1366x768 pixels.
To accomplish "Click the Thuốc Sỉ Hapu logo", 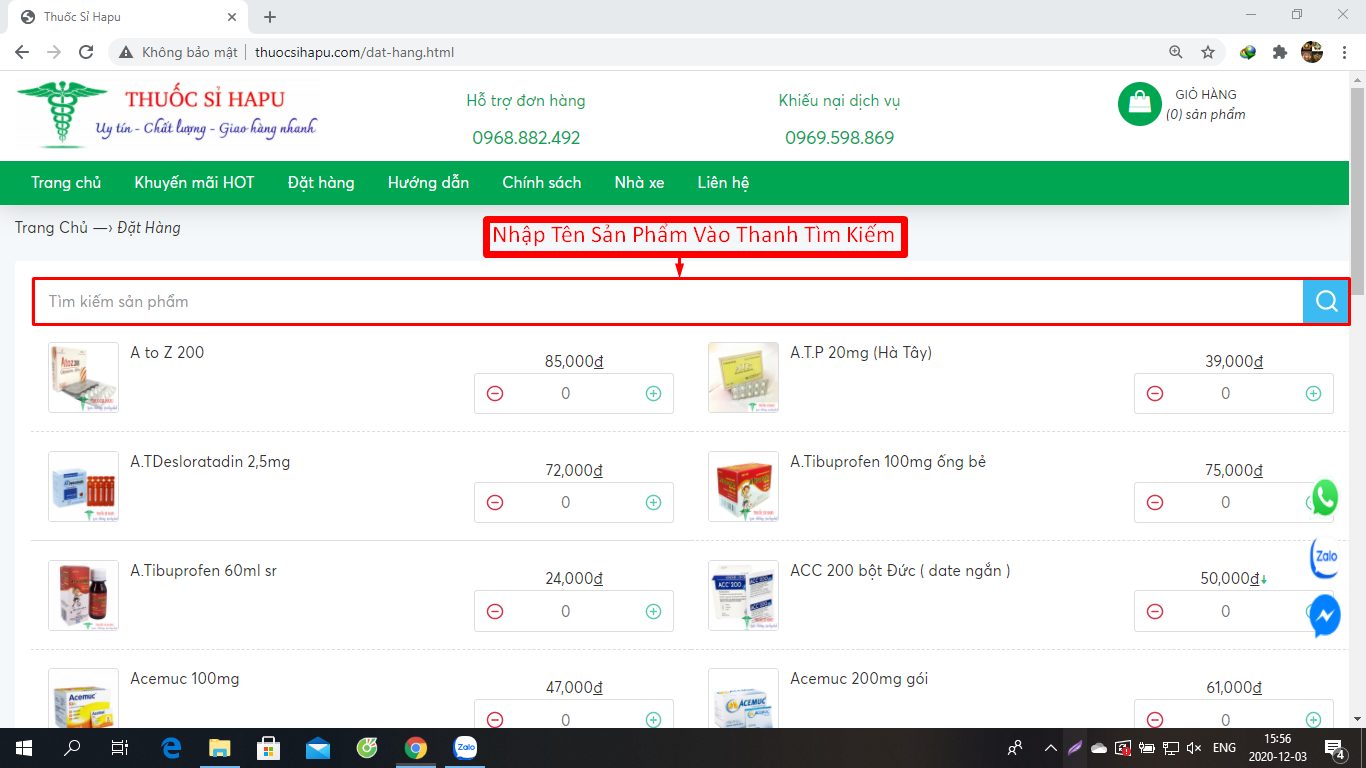I will pyautogui.click(x=166, y=116).
